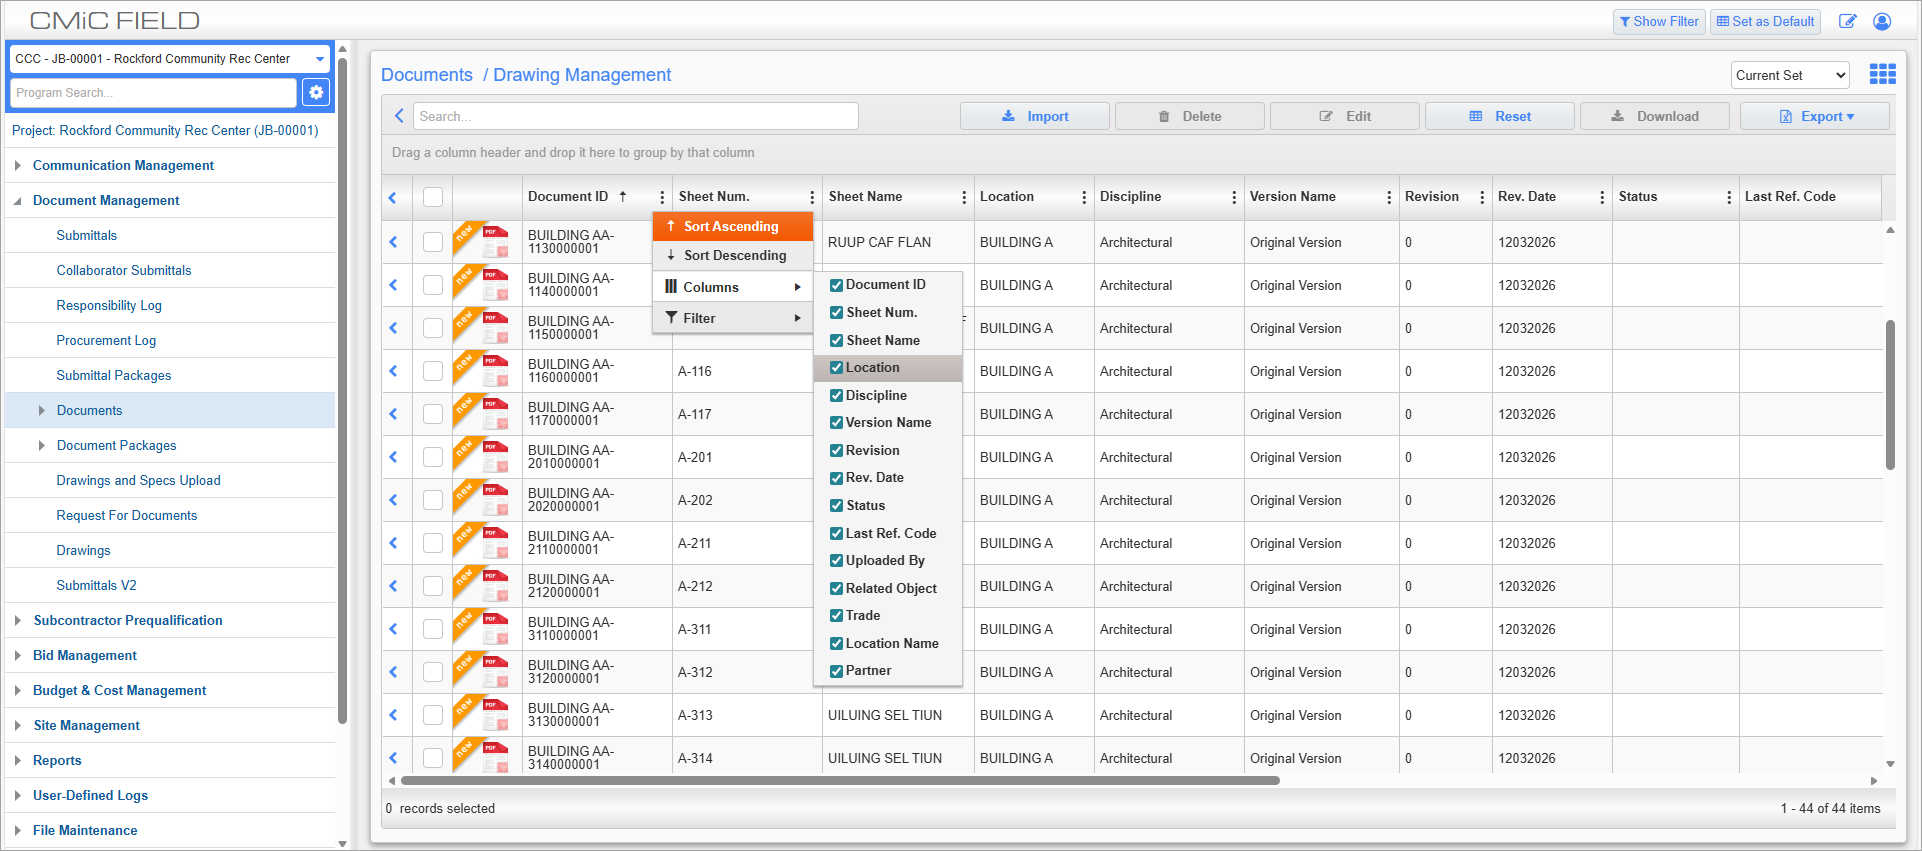The height and width of the screenshot is (851, 1922).
Task: Click the sidebar vertical scrollbar
Action: [x=342, y=390]
